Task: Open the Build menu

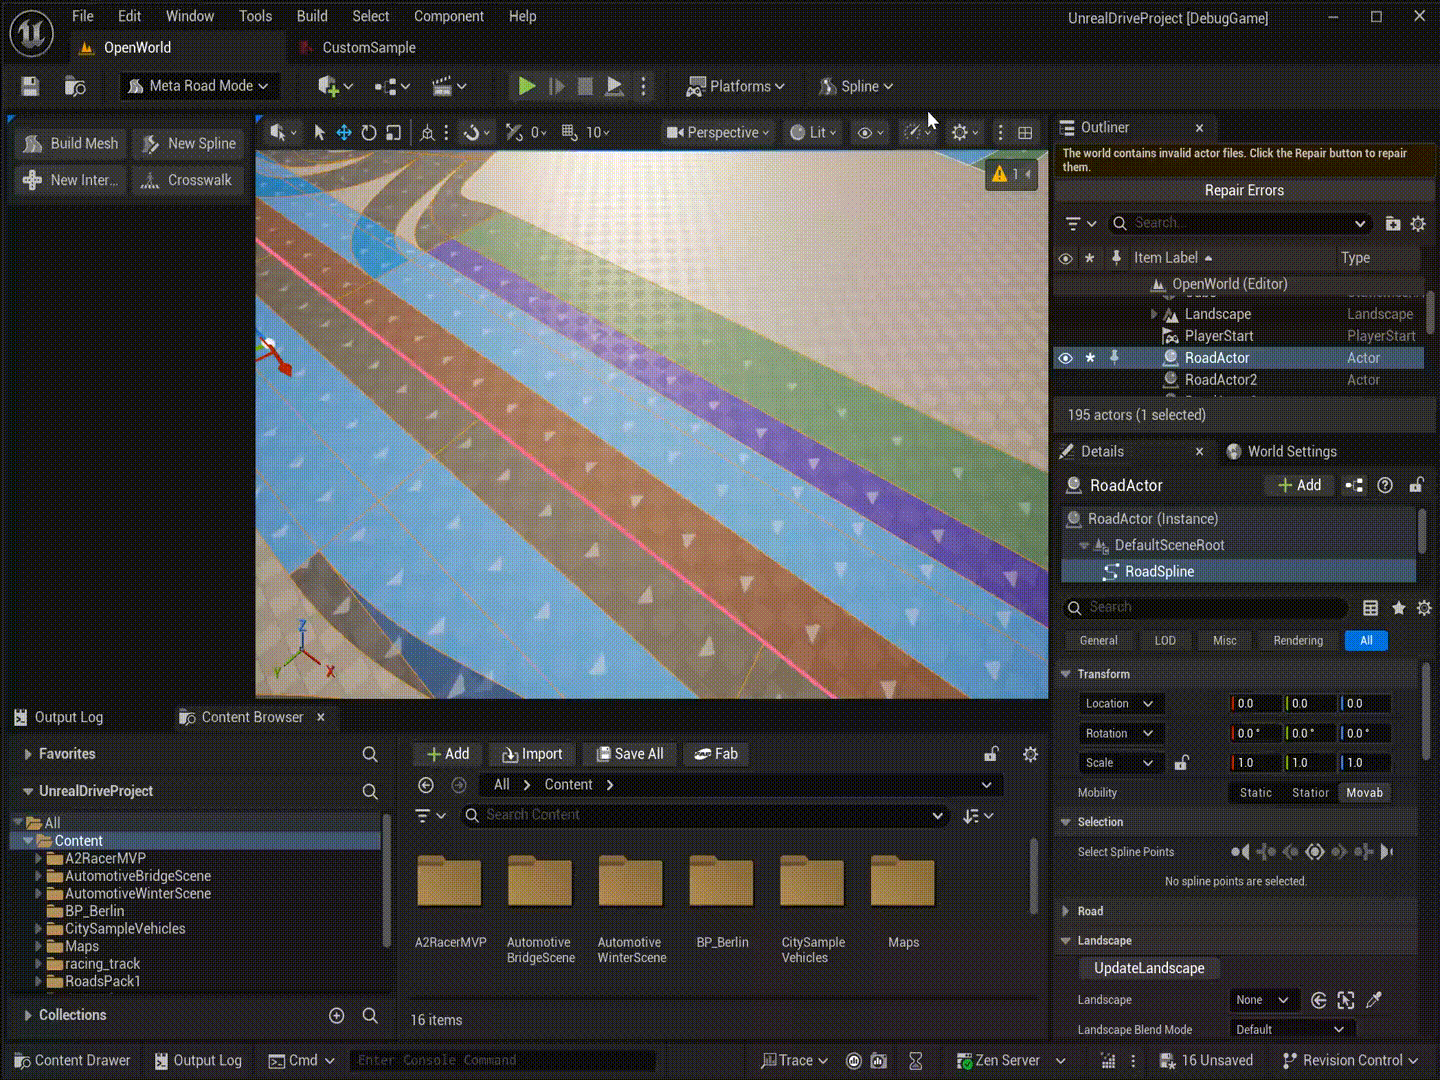Action: tap(312, 16)
